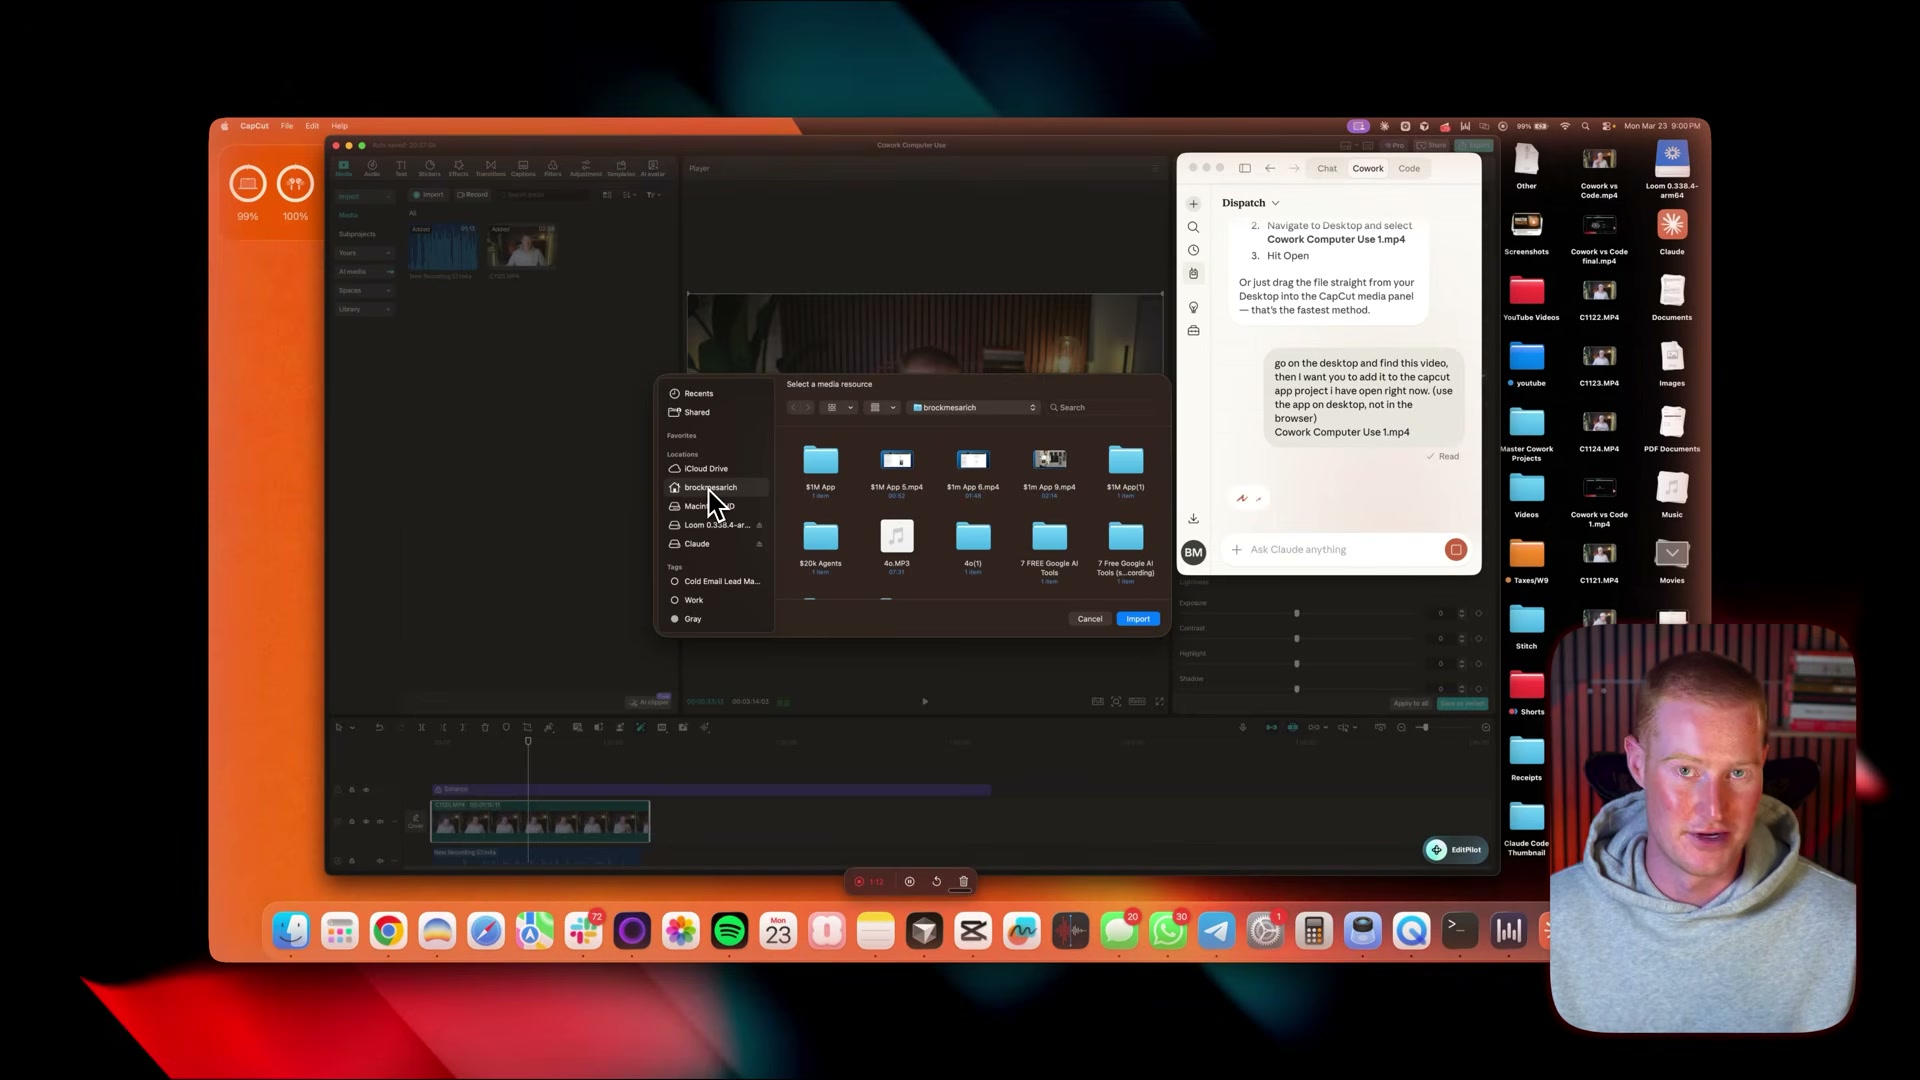The width and height of the screenshot is (1920, 1080).
Task: Select the $1M App 5.mp4 file thumbnail
Action: [896, 460]
